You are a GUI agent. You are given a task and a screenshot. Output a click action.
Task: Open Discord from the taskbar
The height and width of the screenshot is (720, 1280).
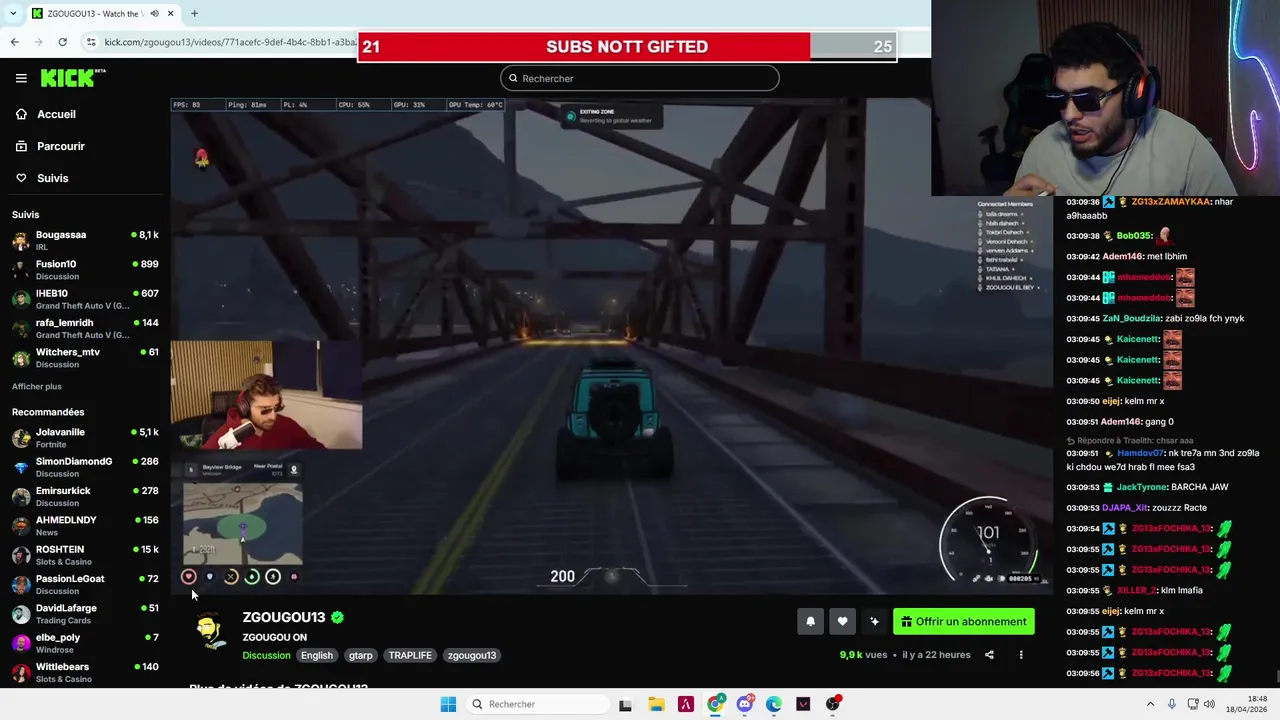click(x=744, y=704)
